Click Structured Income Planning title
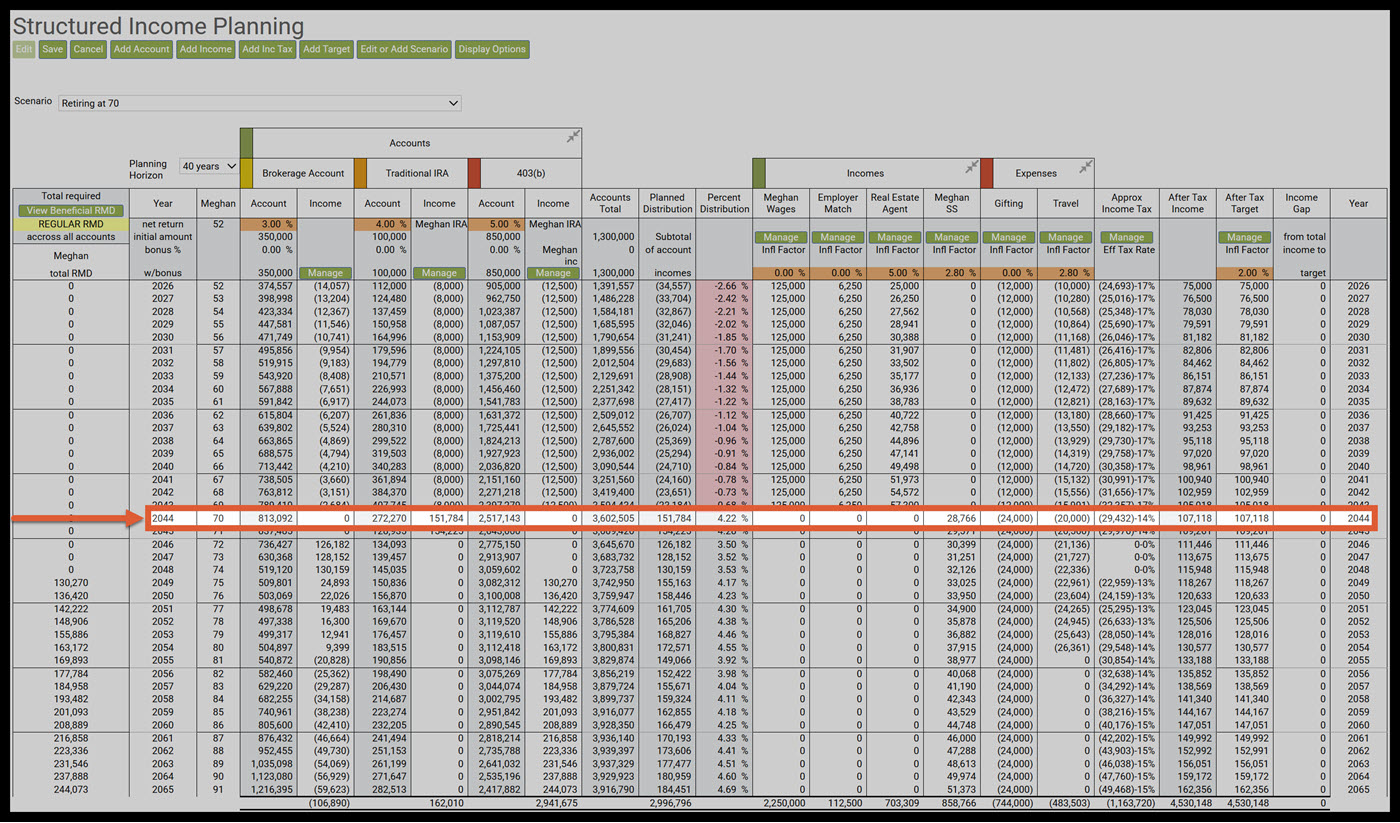The height and width of the screenshot is (823, 1400). point(158,26)
